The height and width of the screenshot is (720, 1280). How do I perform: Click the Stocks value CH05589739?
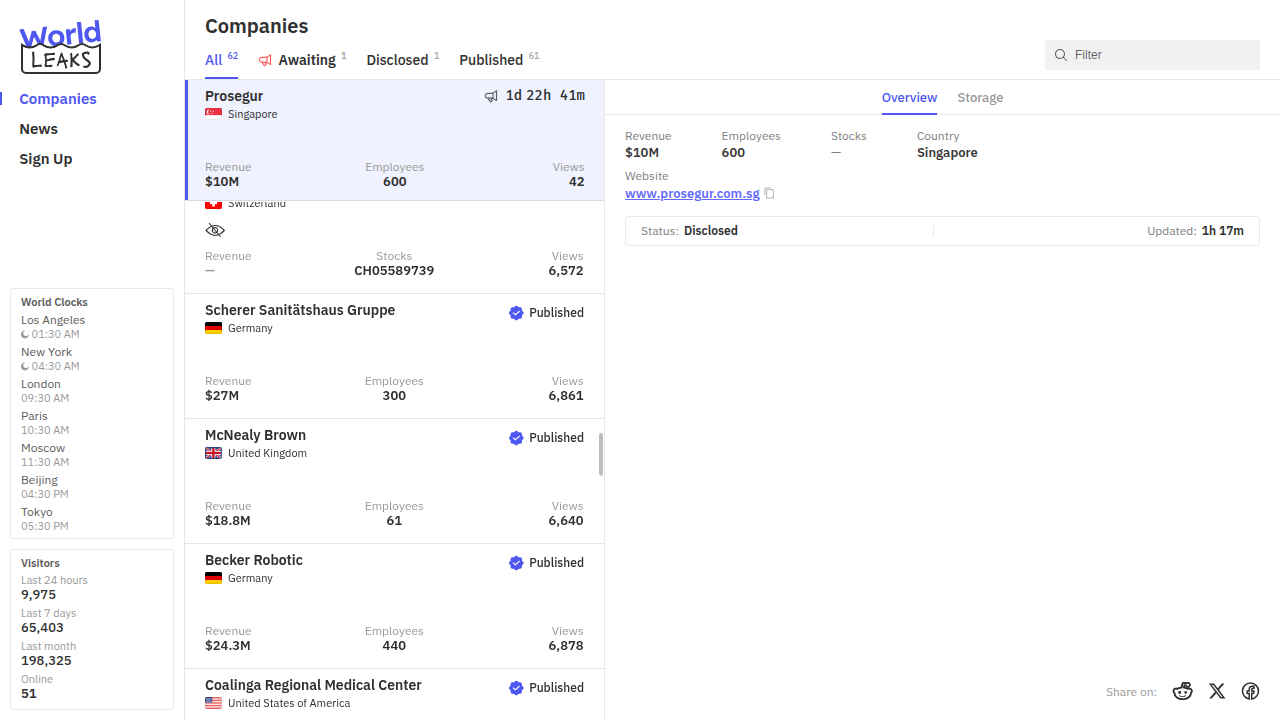point(394,271)
